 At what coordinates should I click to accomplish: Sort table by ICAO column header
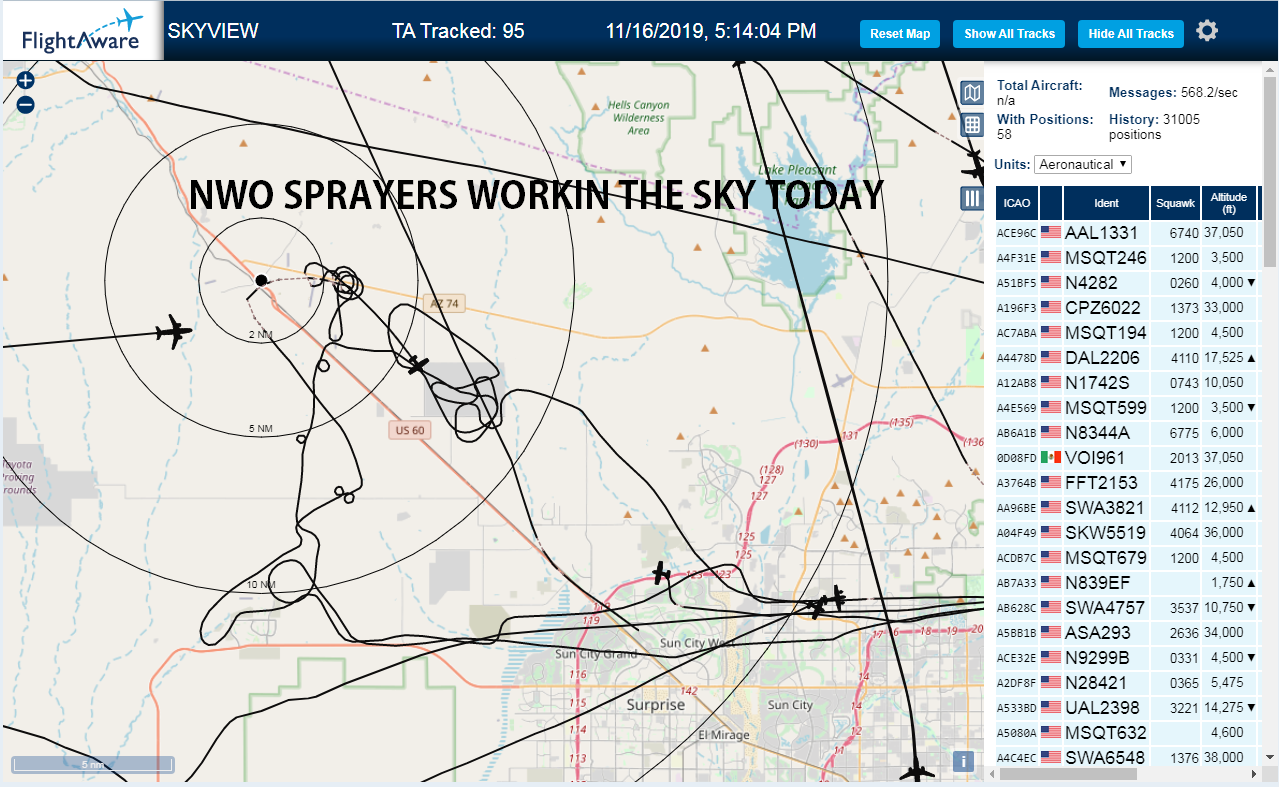pos(1017,203)
